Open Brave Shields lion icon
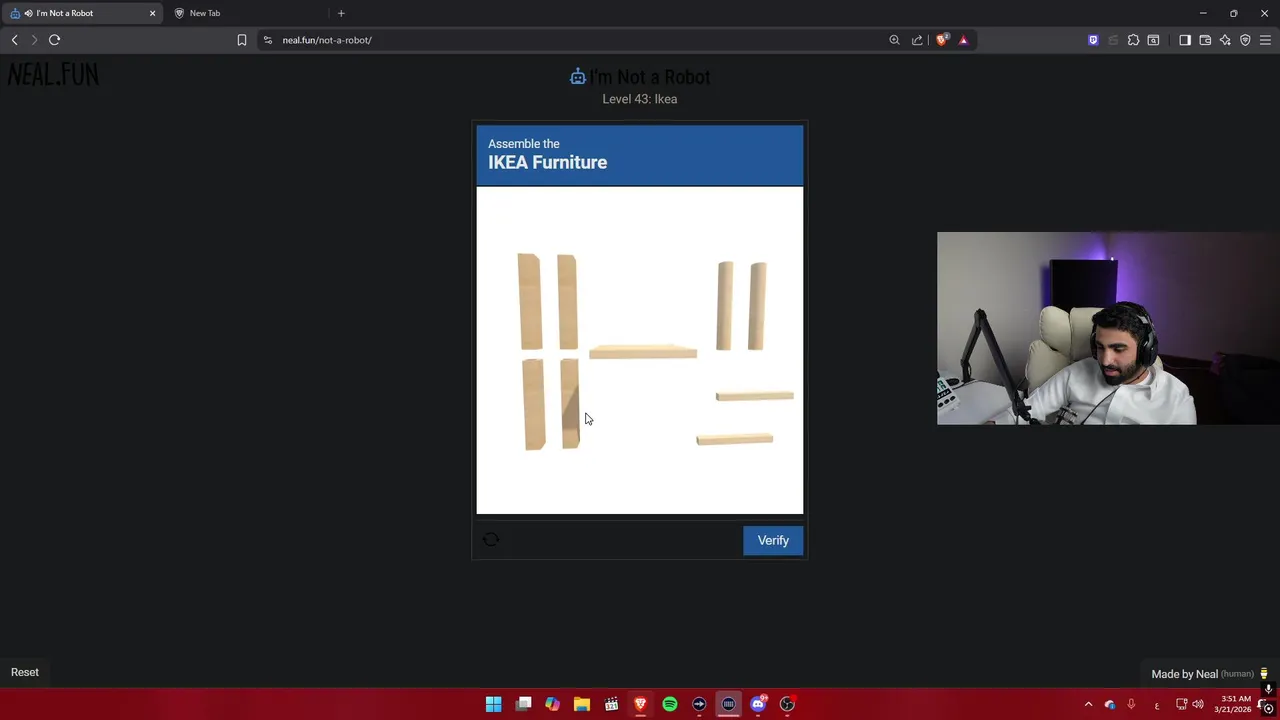The image size is (1280, 720). [x=942, y=40]
